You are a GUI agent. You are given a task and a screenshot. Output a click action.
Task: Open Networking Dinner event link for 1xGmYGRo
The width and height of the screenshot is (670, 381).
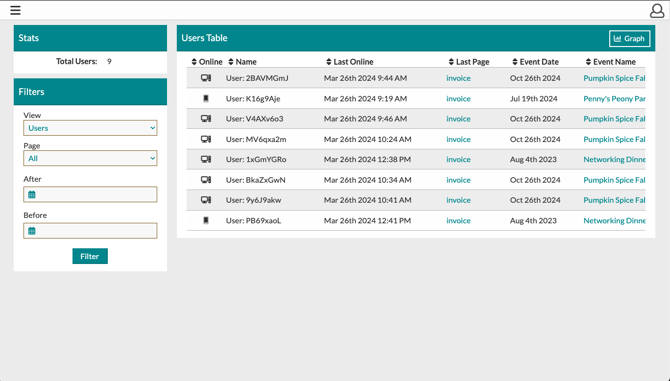[x=614, y=159]
